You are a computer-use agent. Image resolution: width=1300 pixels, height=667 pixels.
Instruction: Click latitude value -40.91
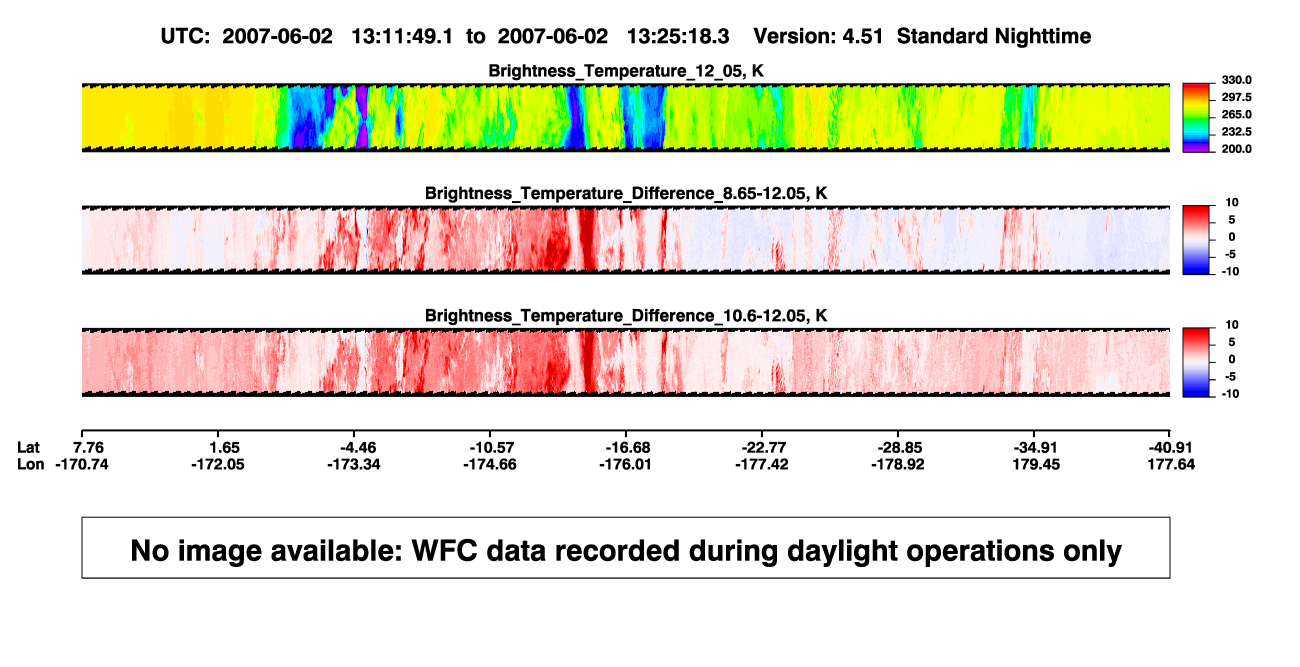pos(1169,447)
